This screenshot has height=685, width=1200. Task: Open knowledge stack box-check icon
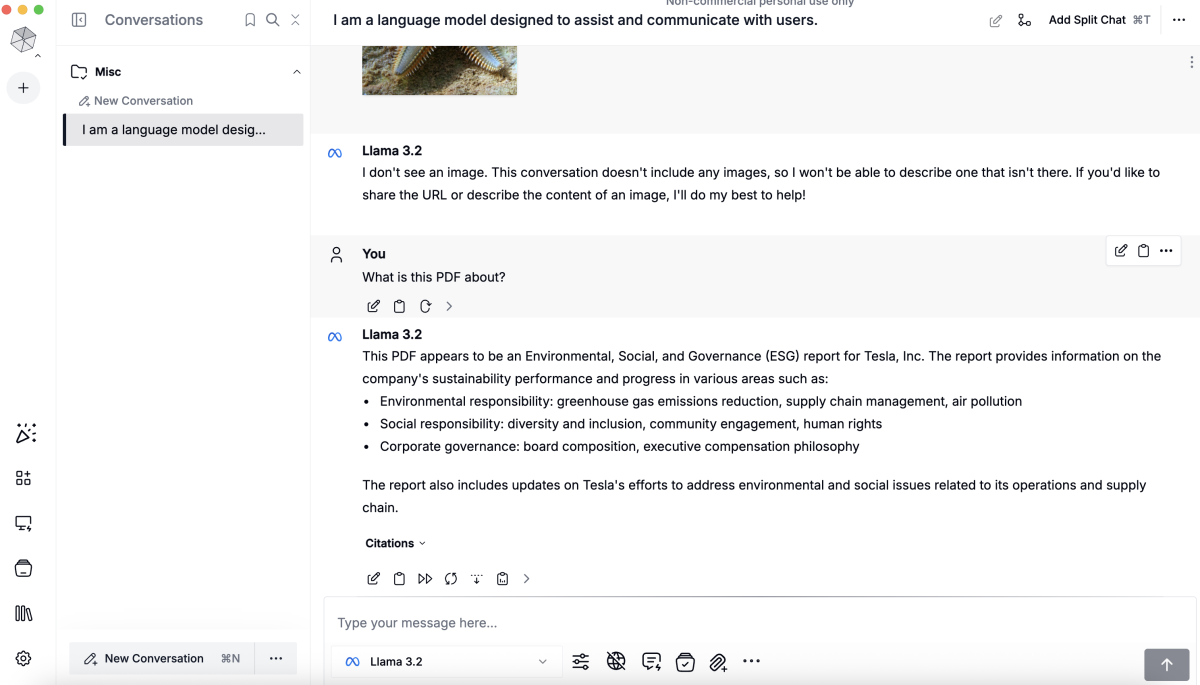685,661
